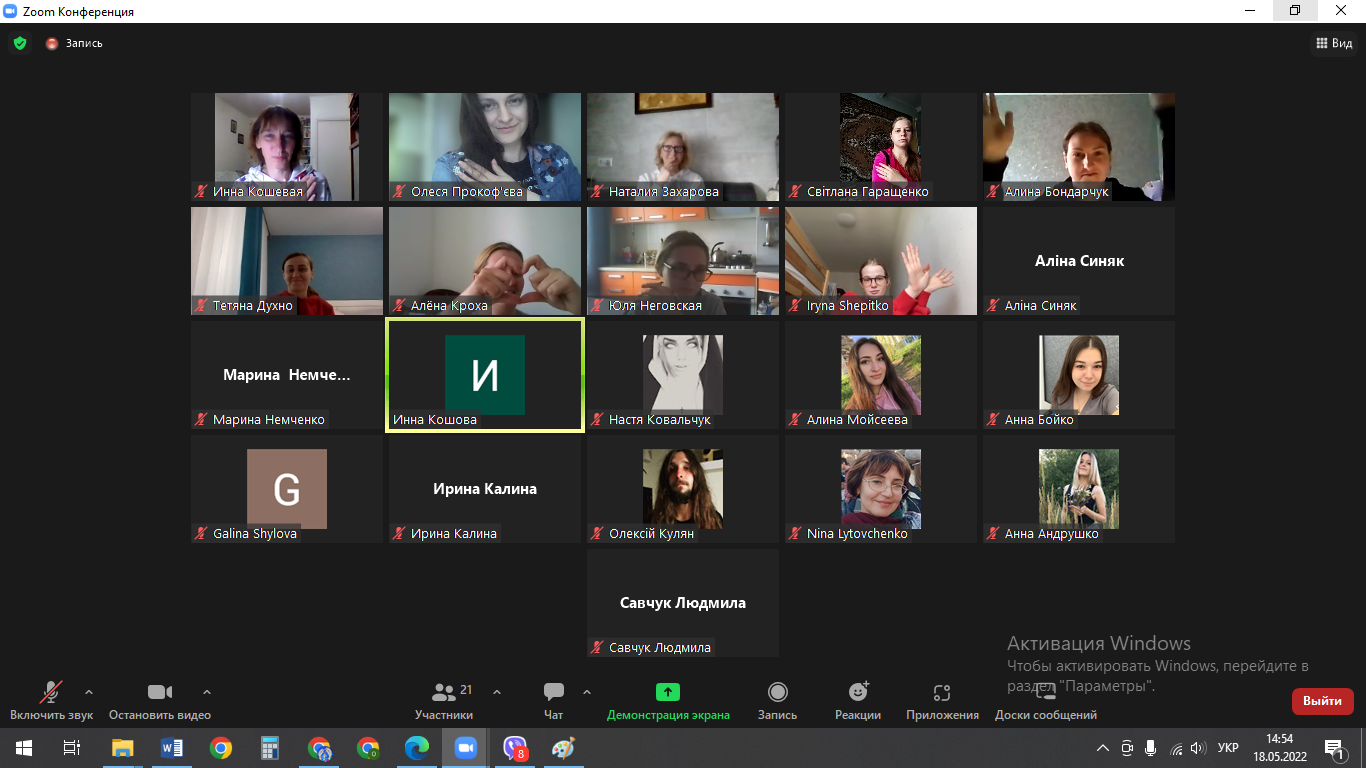Viewport: 1366px width, 768px height.
Task: Open the Реакции reactions menu
Action: [x=858, y=701]
